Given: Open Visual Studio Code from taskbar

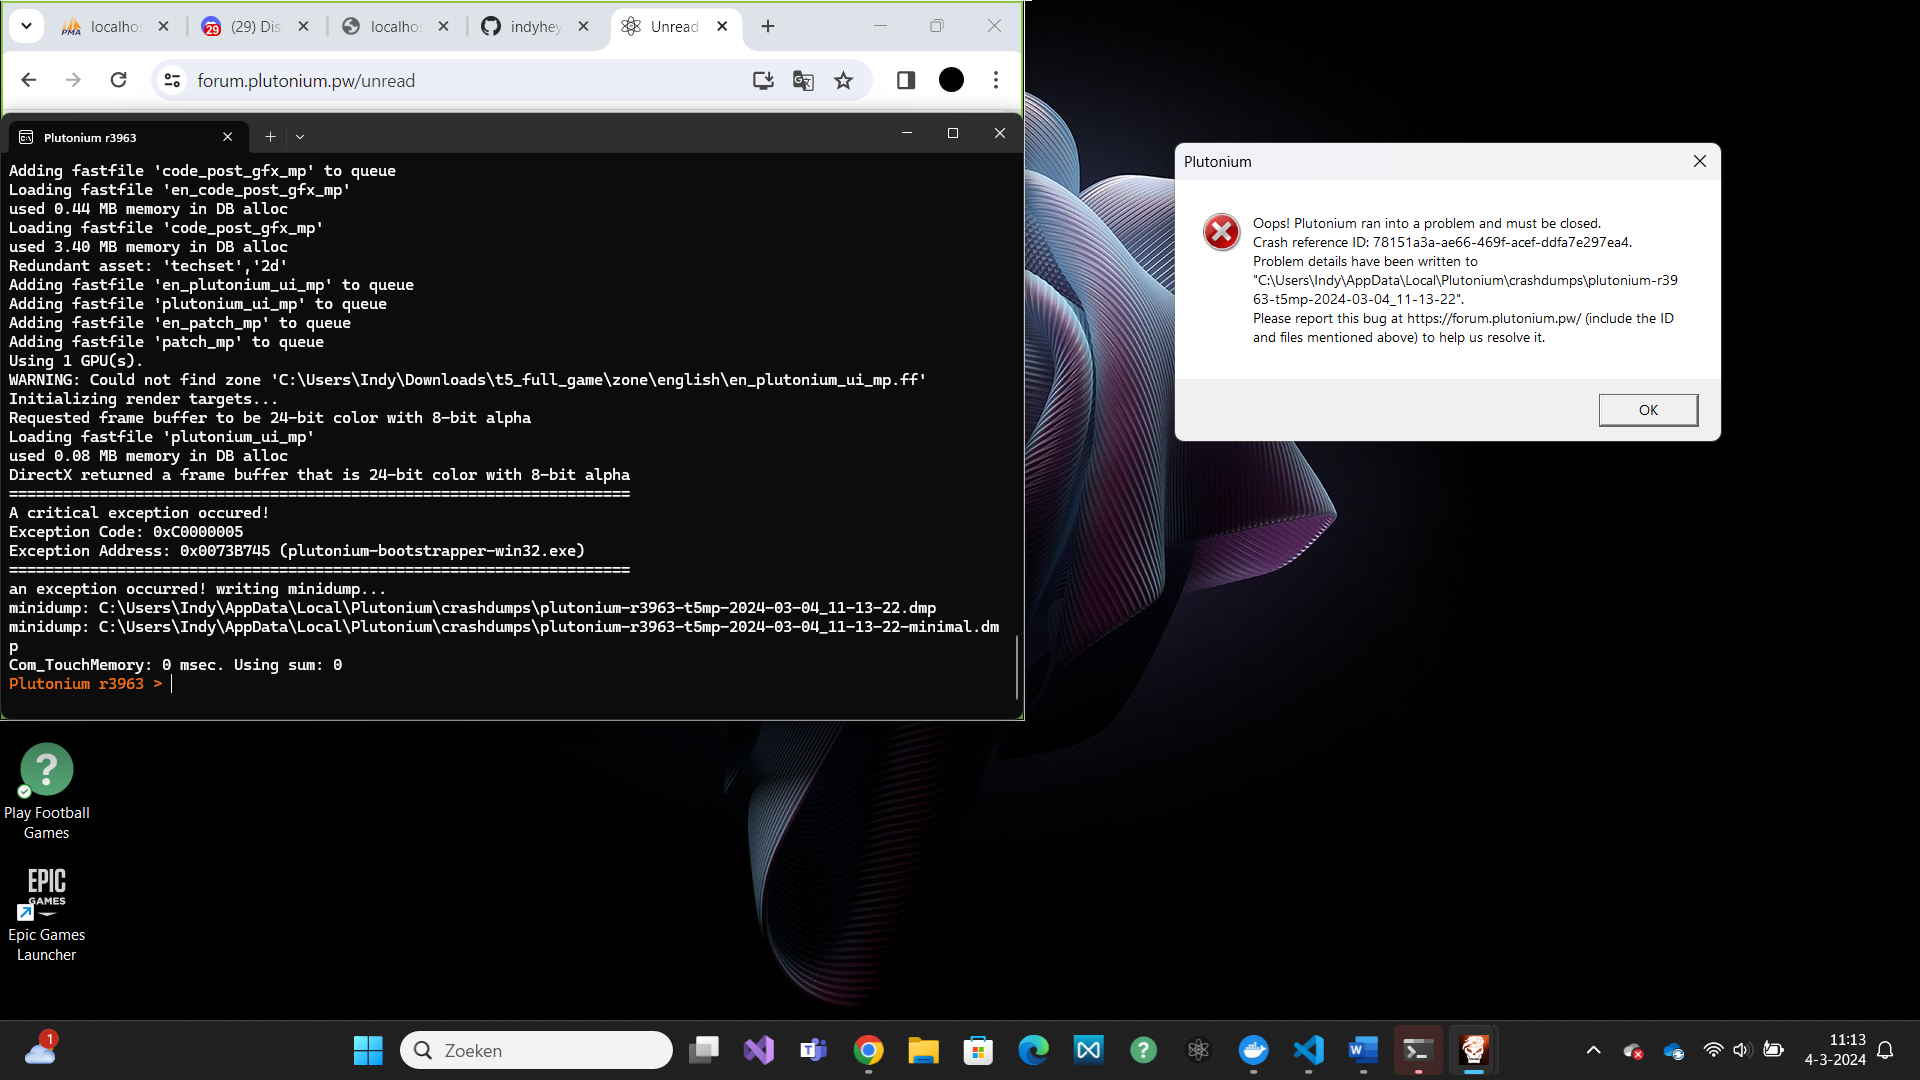Looking at the screenshot, I should coord(1308,1050).
